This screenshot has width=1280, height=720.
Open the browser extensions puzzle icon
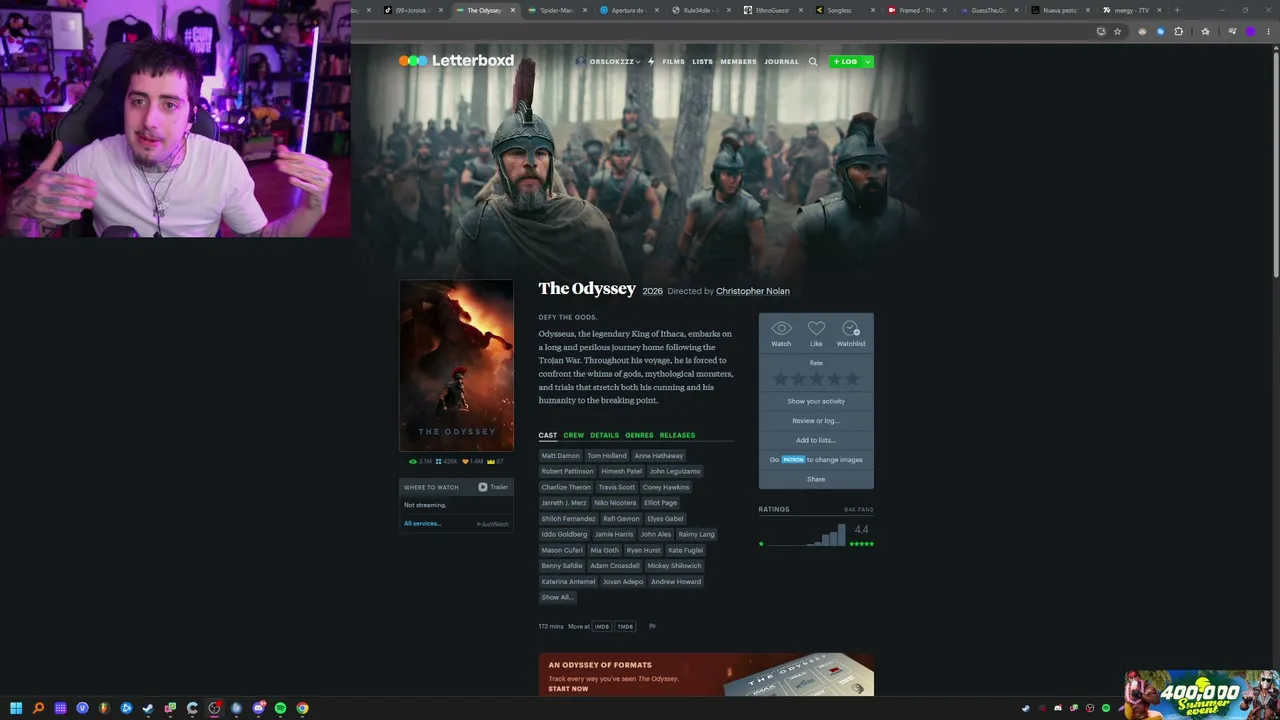[1178, 31]
